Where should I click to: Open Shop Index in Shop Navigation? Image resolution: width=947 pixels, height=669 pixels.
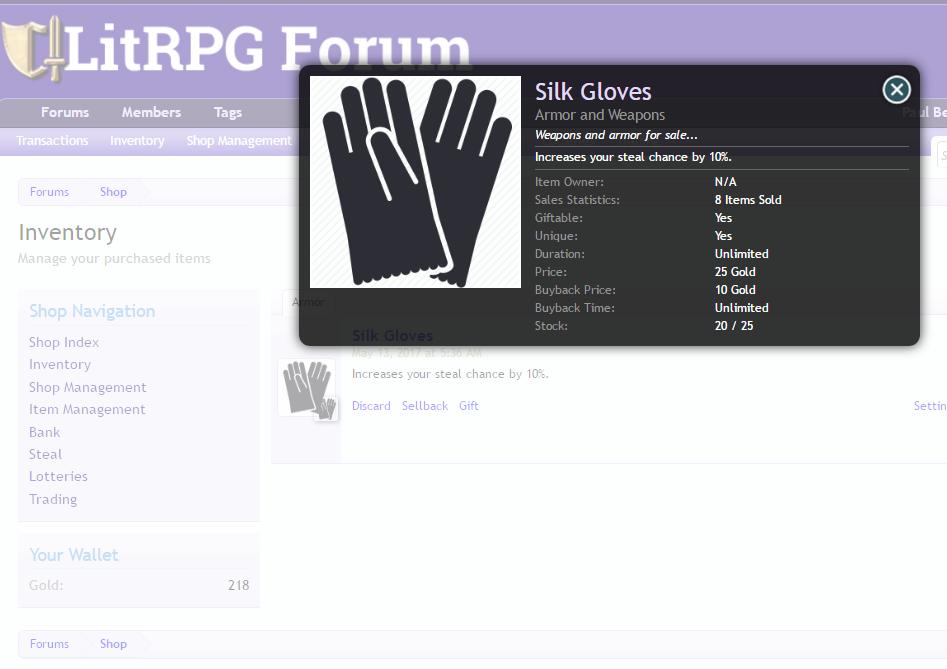(x=64, y=342)
